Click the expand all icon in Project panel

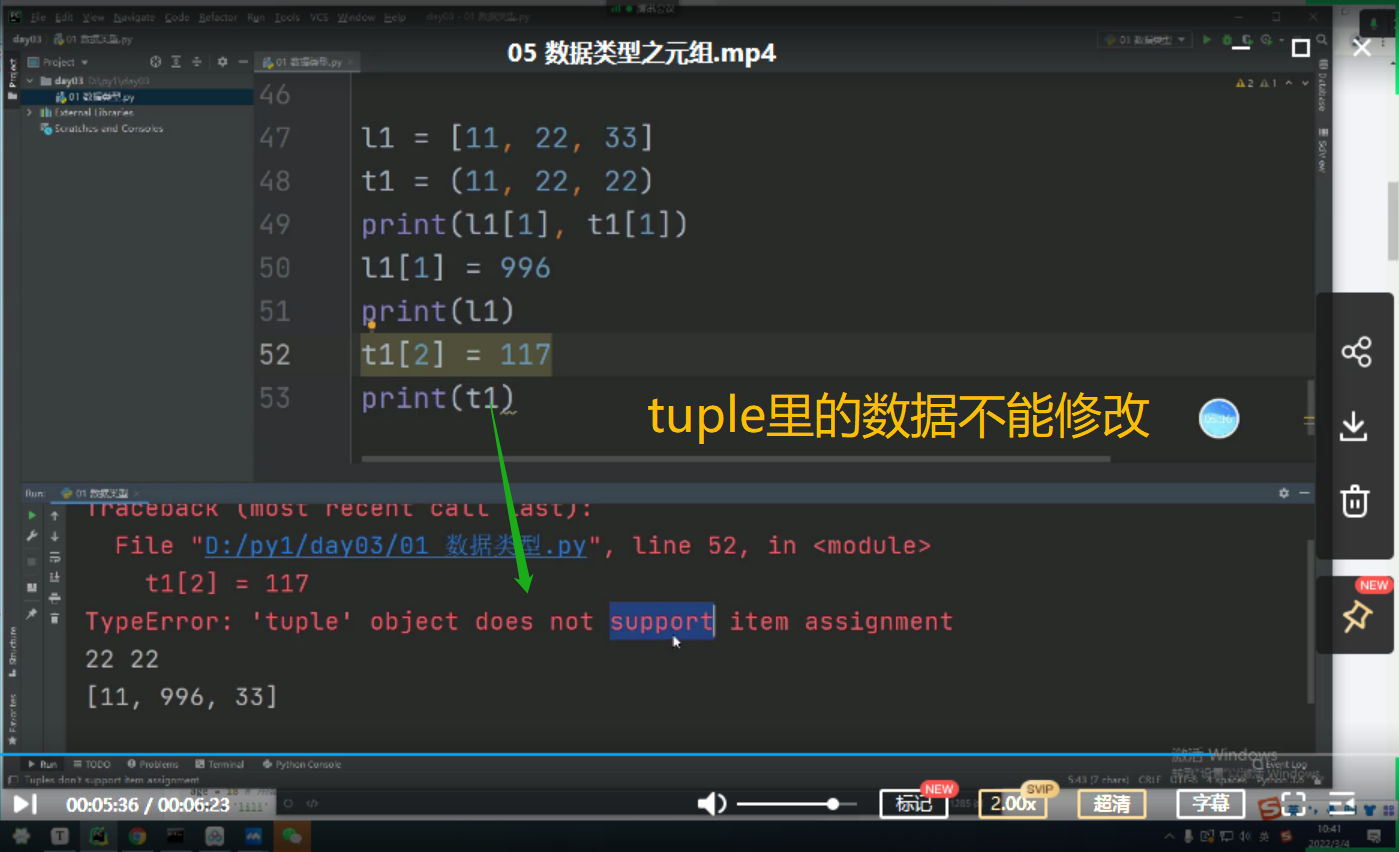(177, 62)
